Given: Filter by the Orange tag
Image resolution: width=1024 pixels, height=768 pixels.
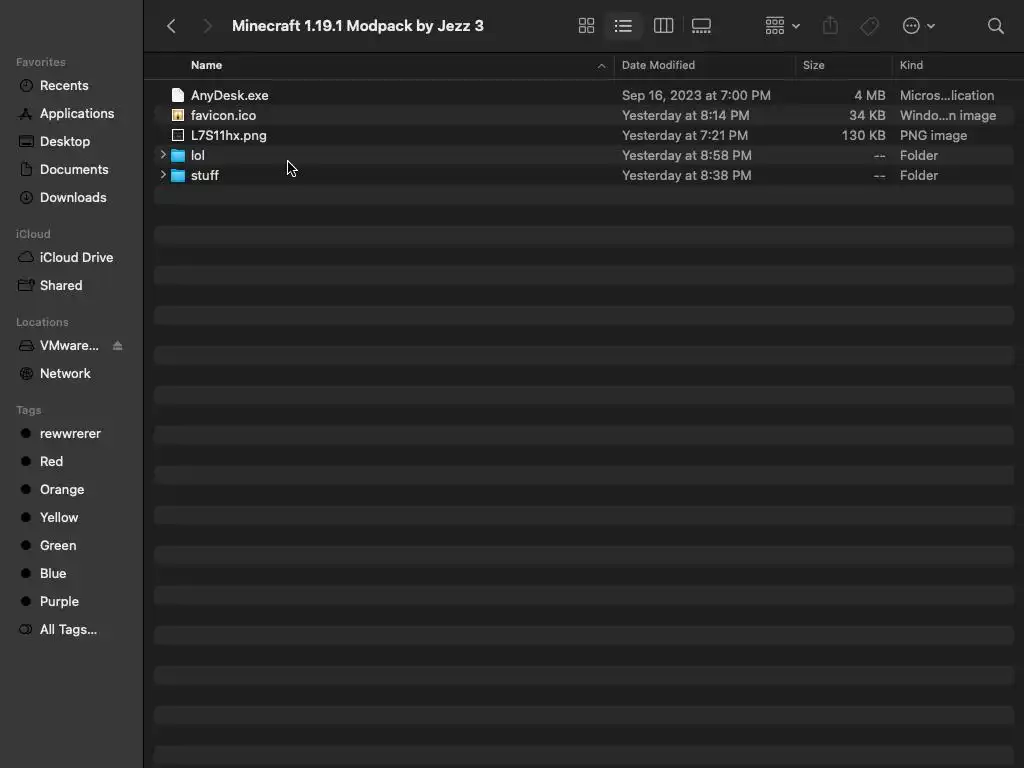Looking at the screenshot, I should coord(61,490).
